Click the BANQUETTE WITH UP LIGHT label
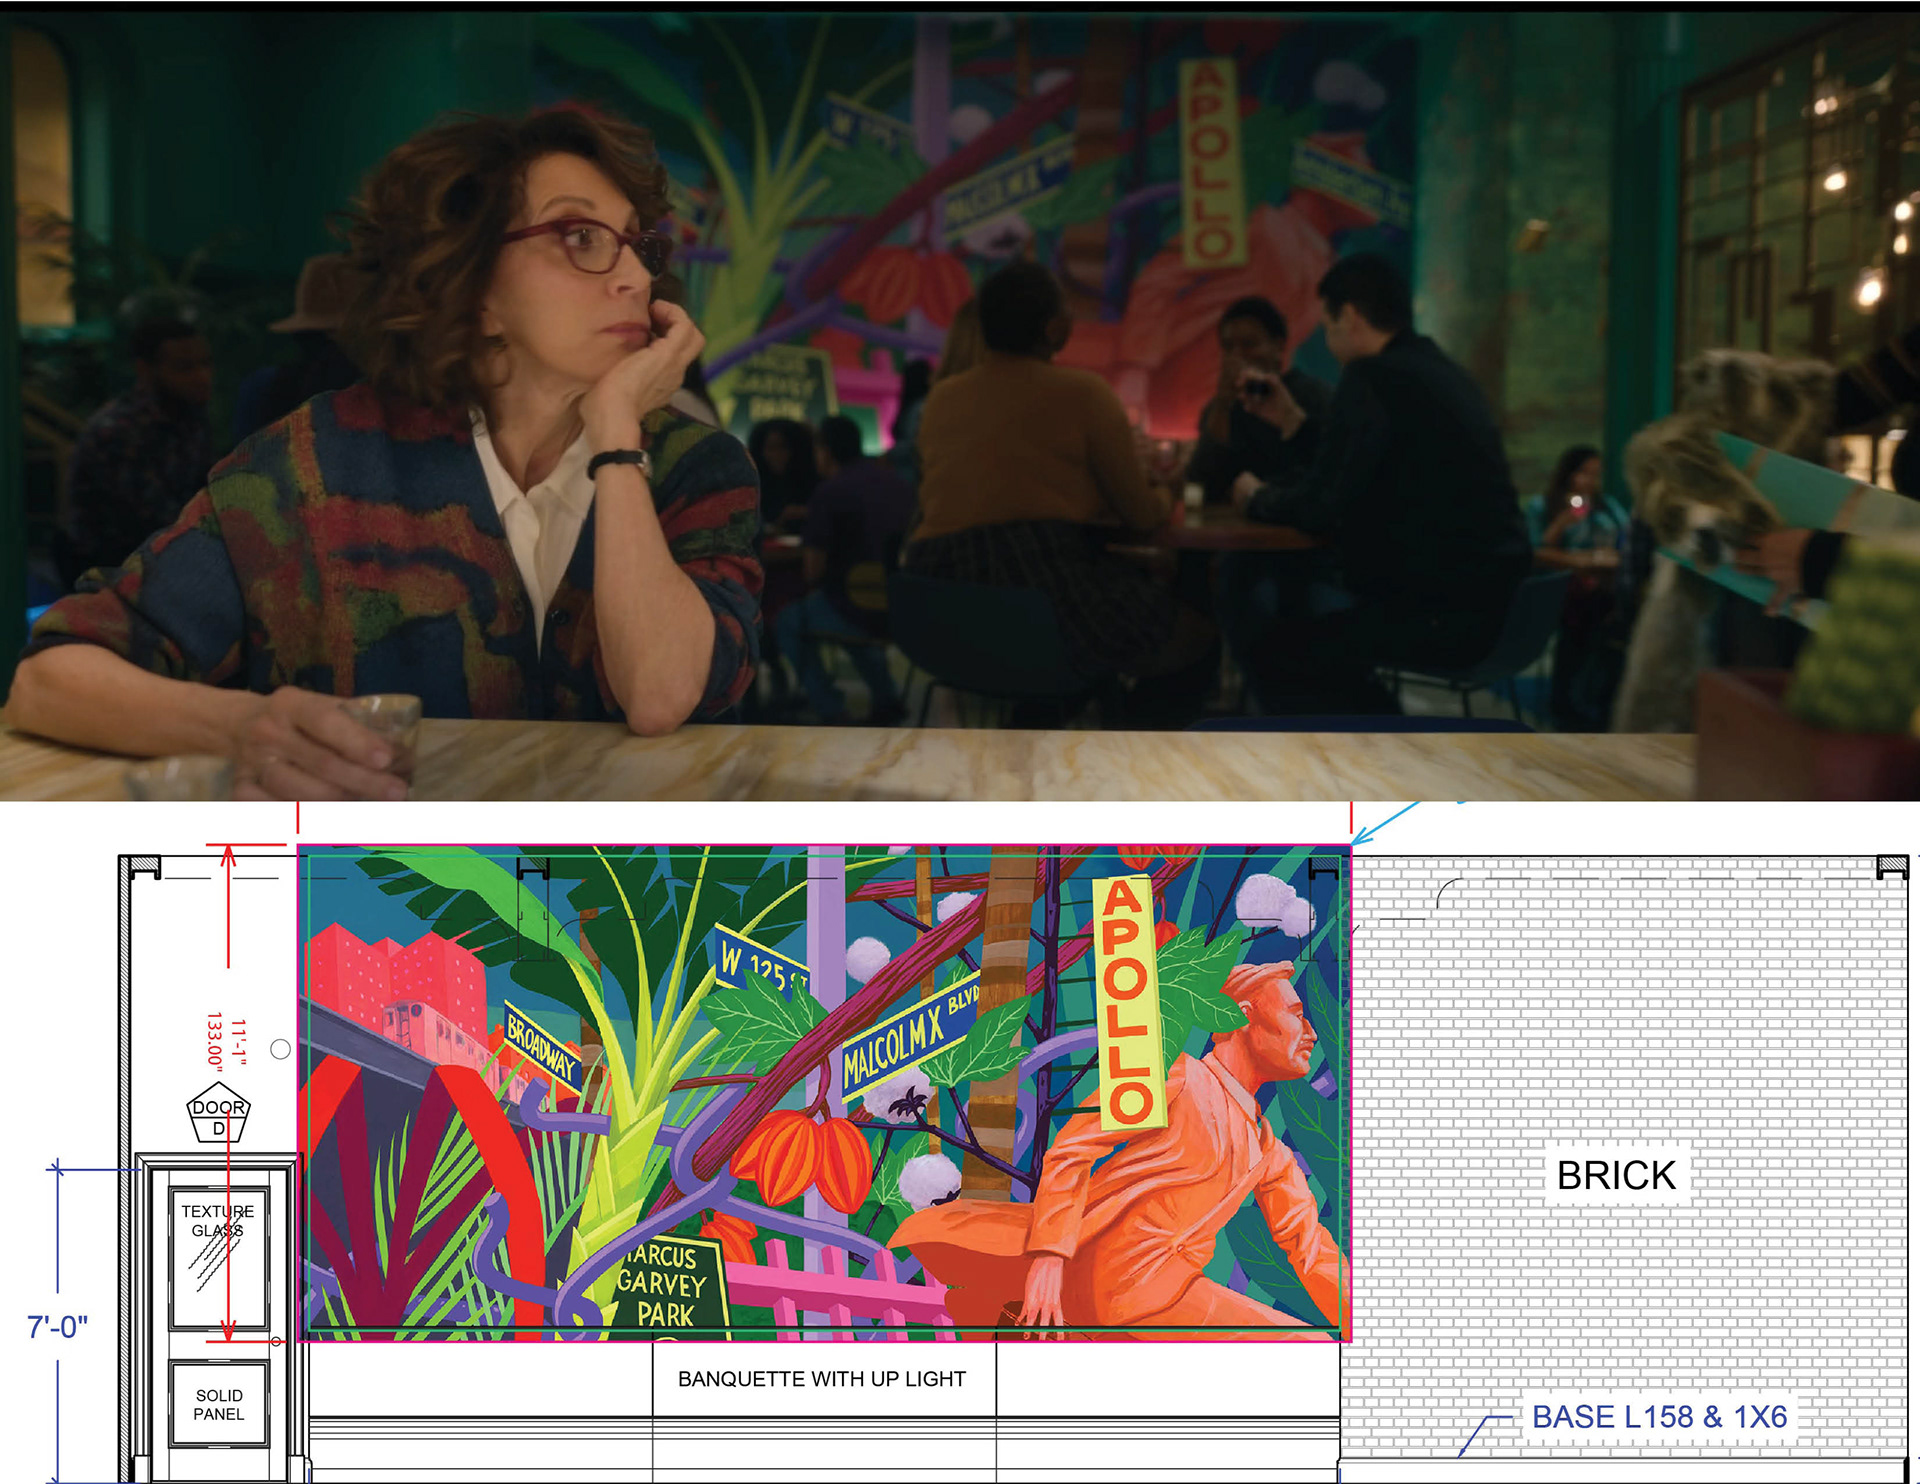 (x=822, y=1379)
